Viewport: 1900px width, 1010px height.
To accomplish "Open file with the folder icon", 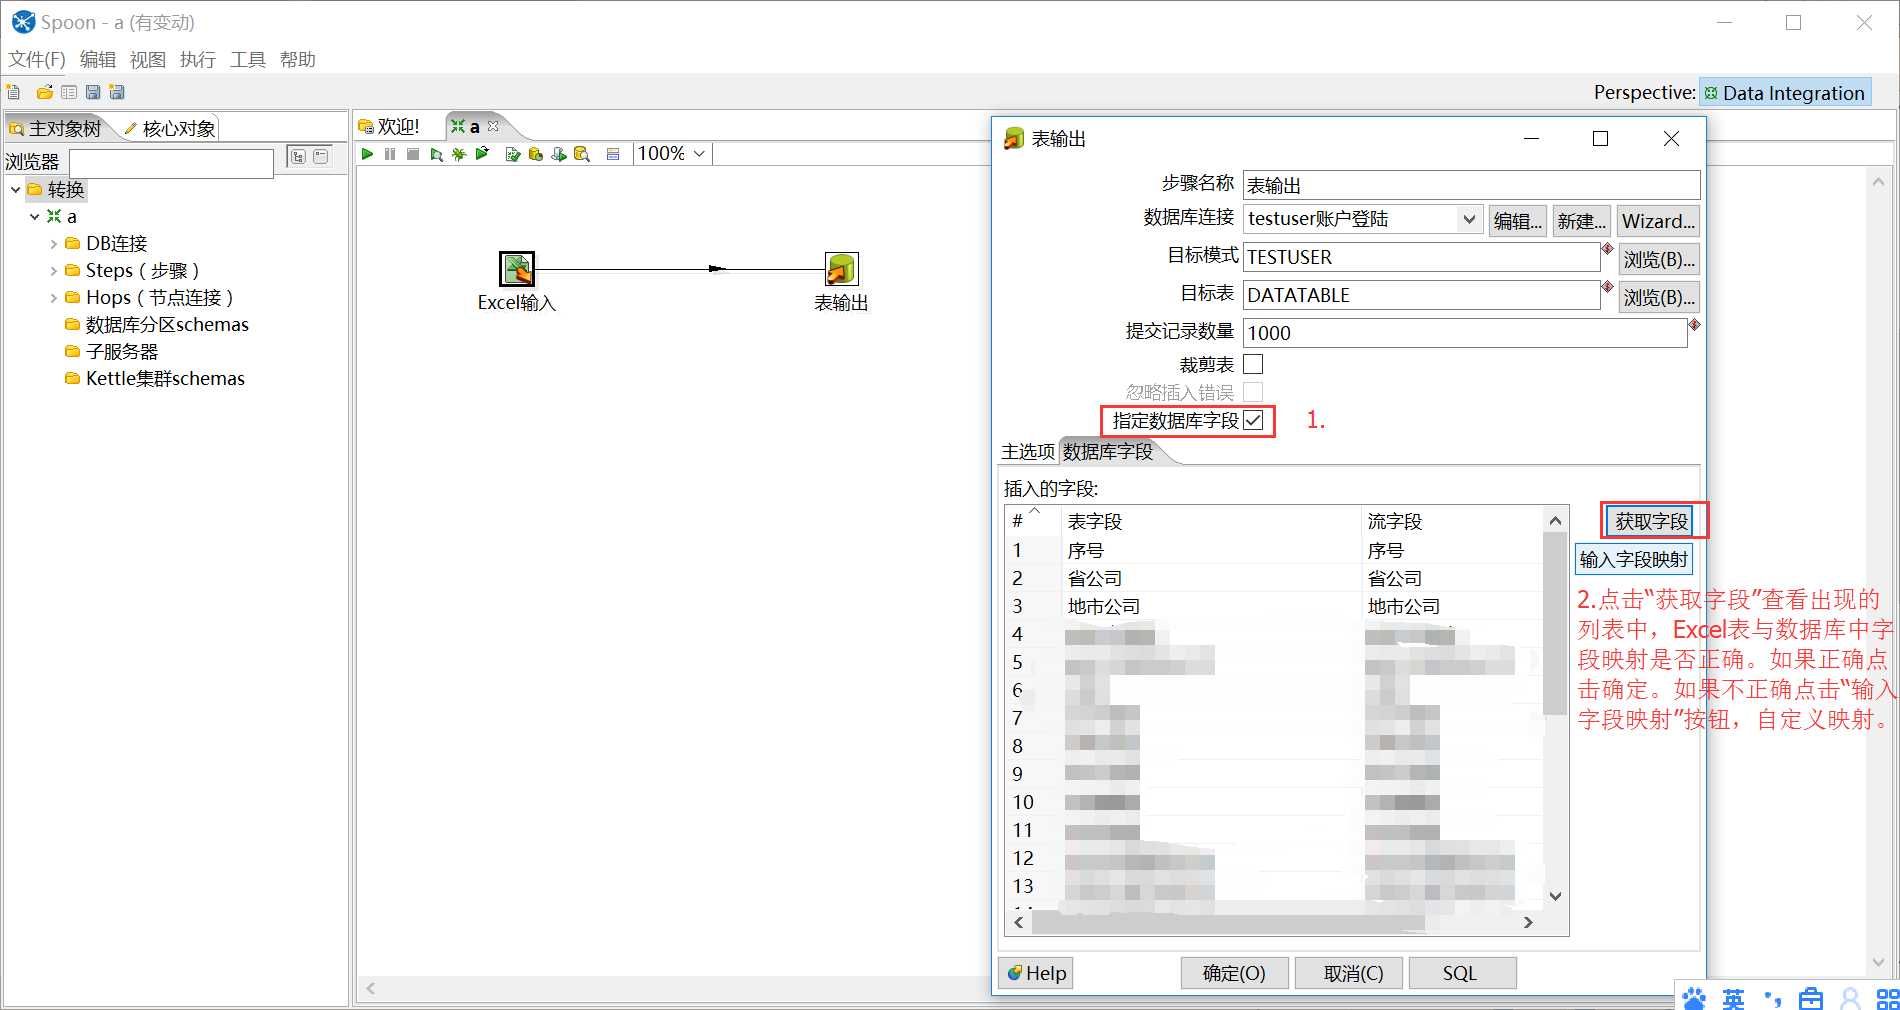I will tap(44, 92).
